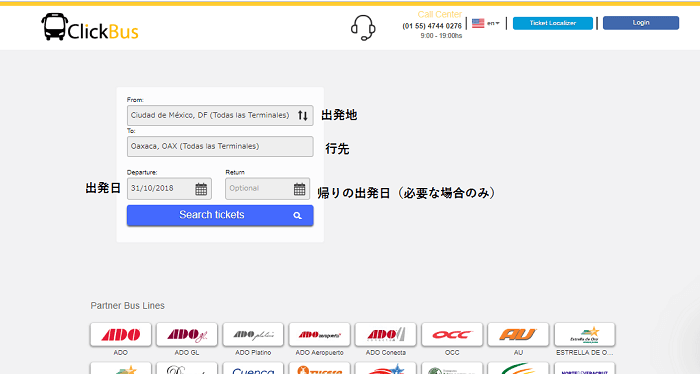Click the ClickBus bus logo
The height and width of the screenshot is (374, 700).
click(90, 27)
